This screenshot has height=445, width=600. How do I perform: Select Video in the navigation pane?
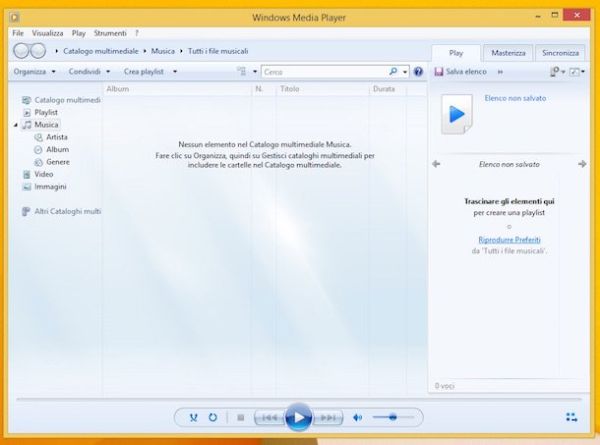point(44,174)
